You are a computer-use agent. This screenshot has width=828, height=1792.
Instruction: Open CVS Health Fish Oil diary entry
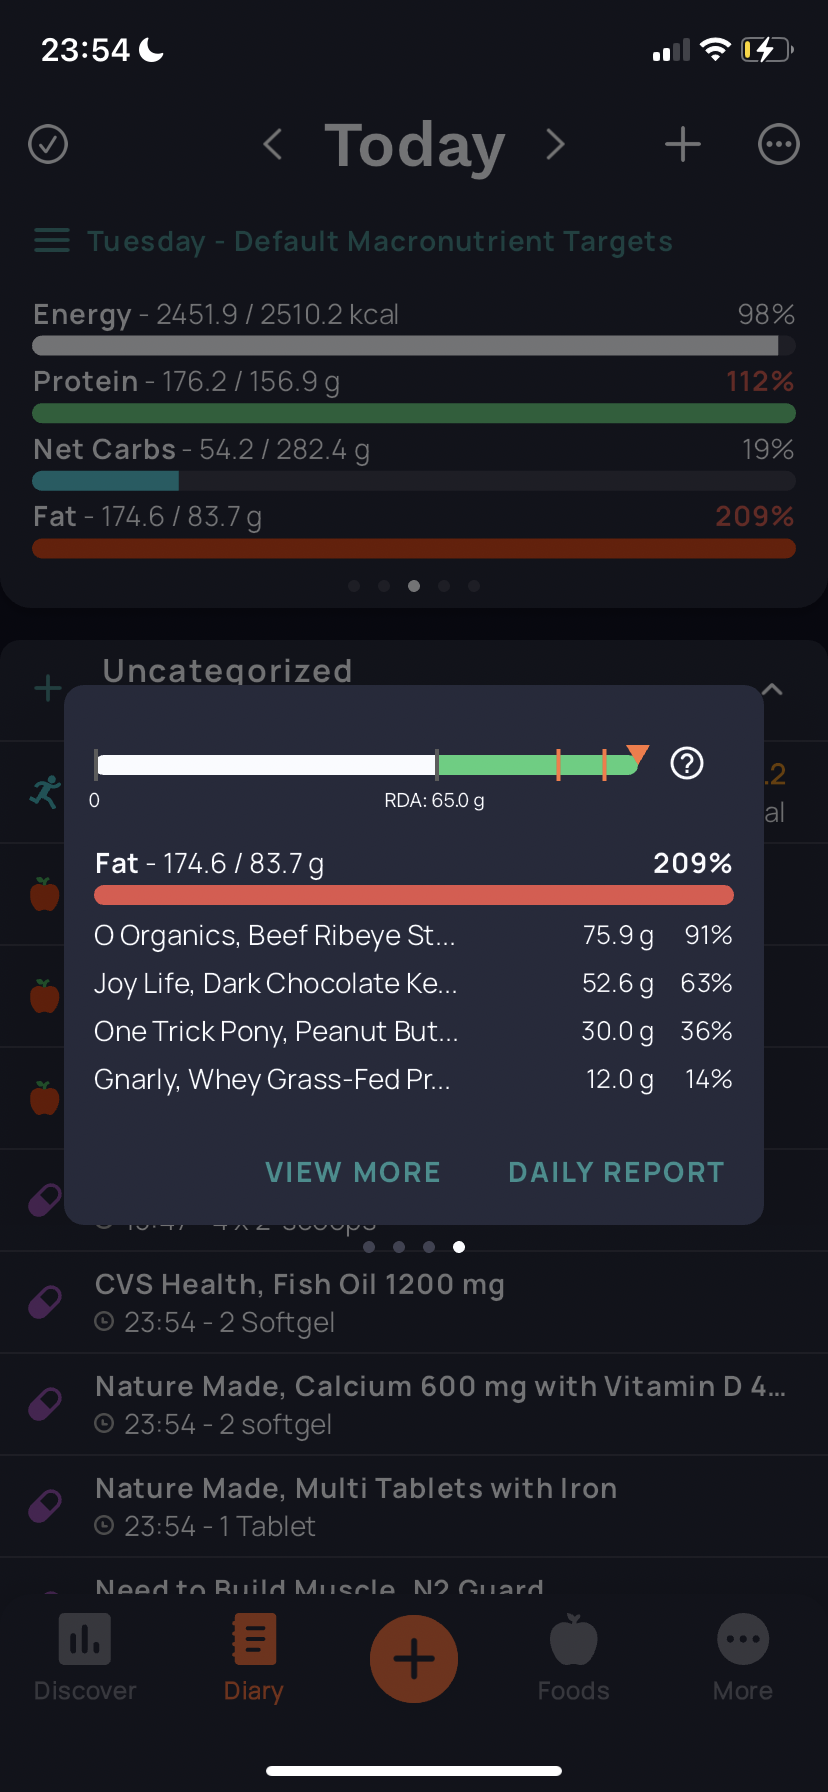point(414,1303)
